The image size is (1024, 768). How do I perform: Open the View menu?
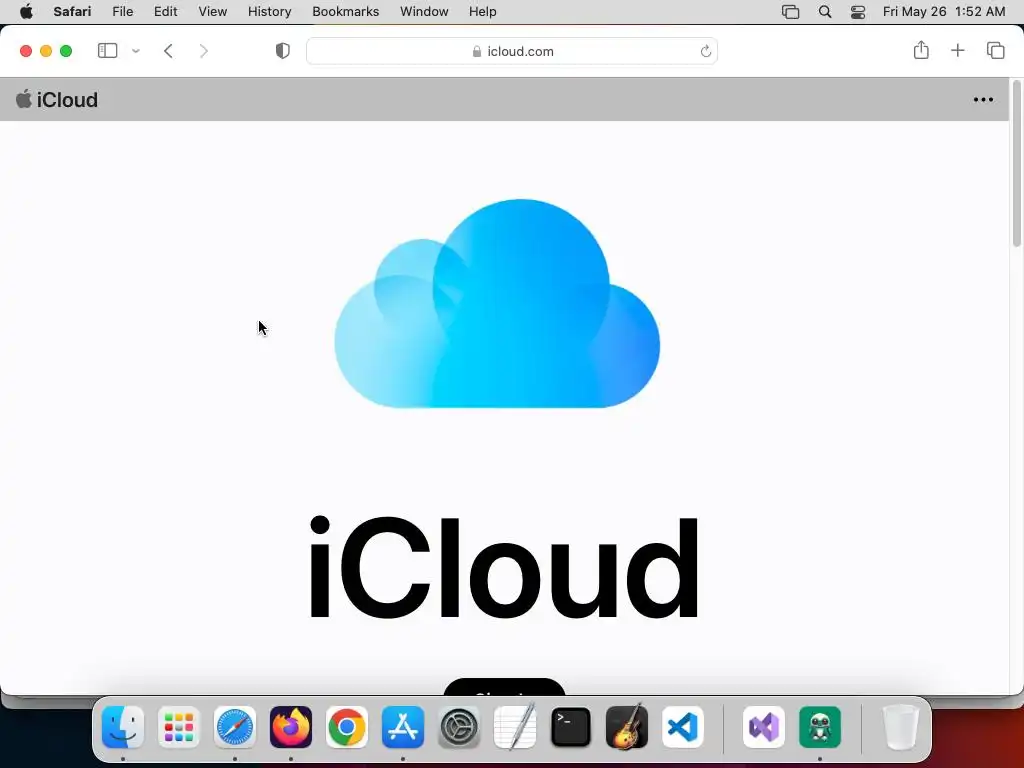[212, 12]
